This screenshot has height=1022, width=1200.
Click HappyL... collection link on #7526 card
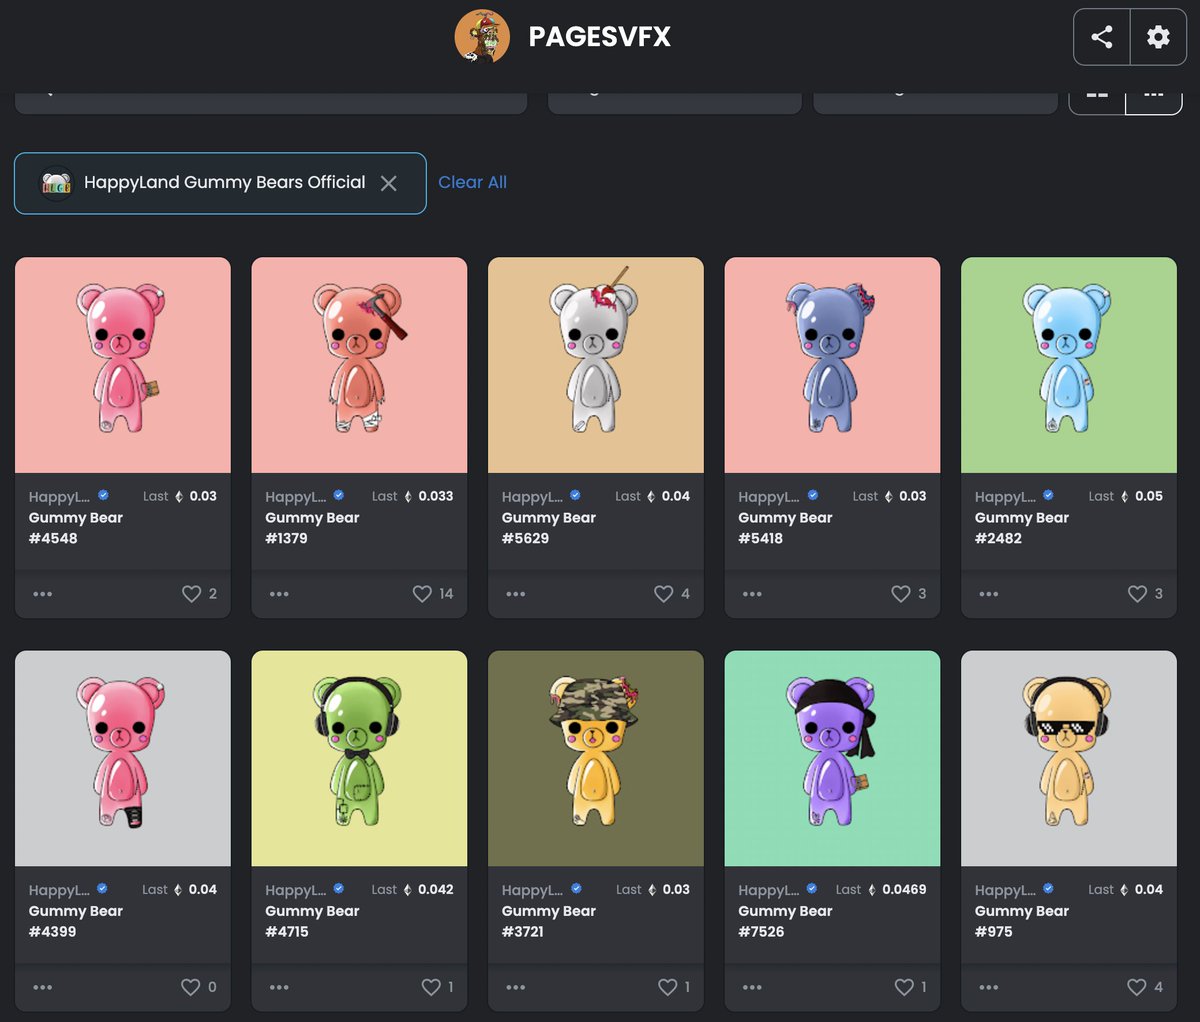769,890
